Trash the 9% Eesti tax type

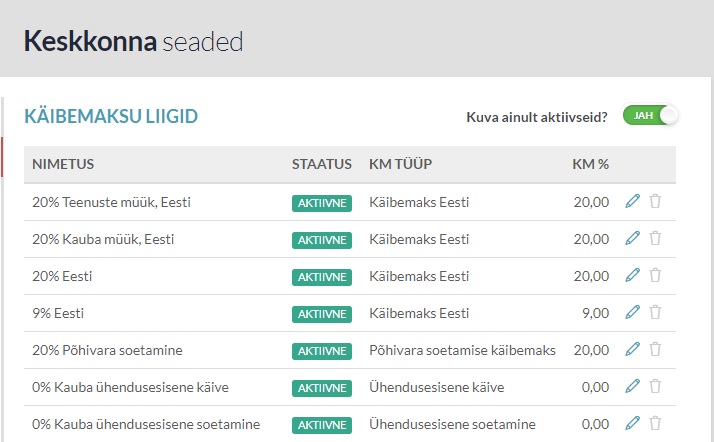(x=655, y=312)
